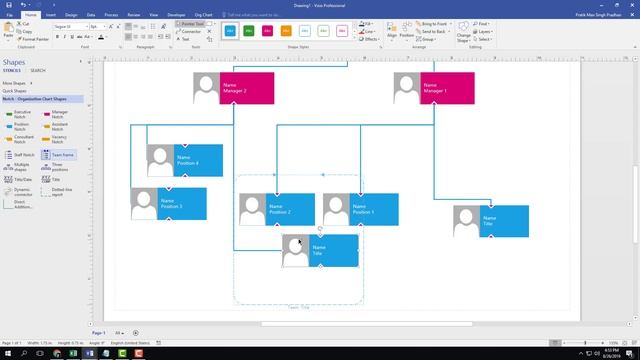640x360 pixels.
Task: Click the Send to Back button
Action: (x=433, y=31)
